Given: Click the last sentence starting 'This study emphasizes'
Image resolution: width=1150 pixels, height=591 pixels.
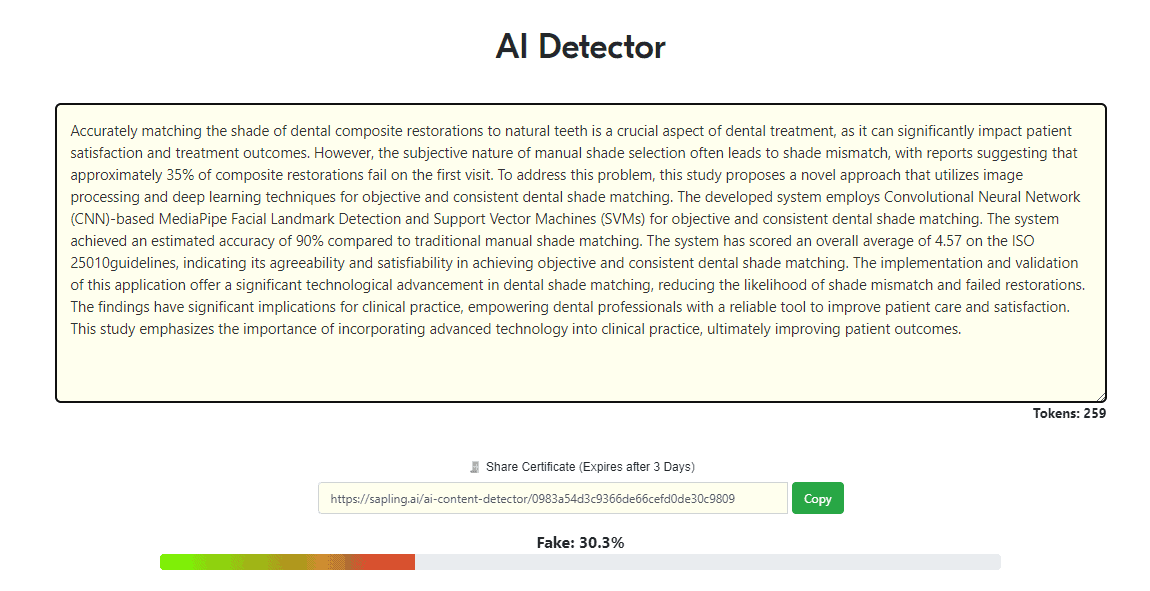Looking at the screenshot, I should [516, 329].
